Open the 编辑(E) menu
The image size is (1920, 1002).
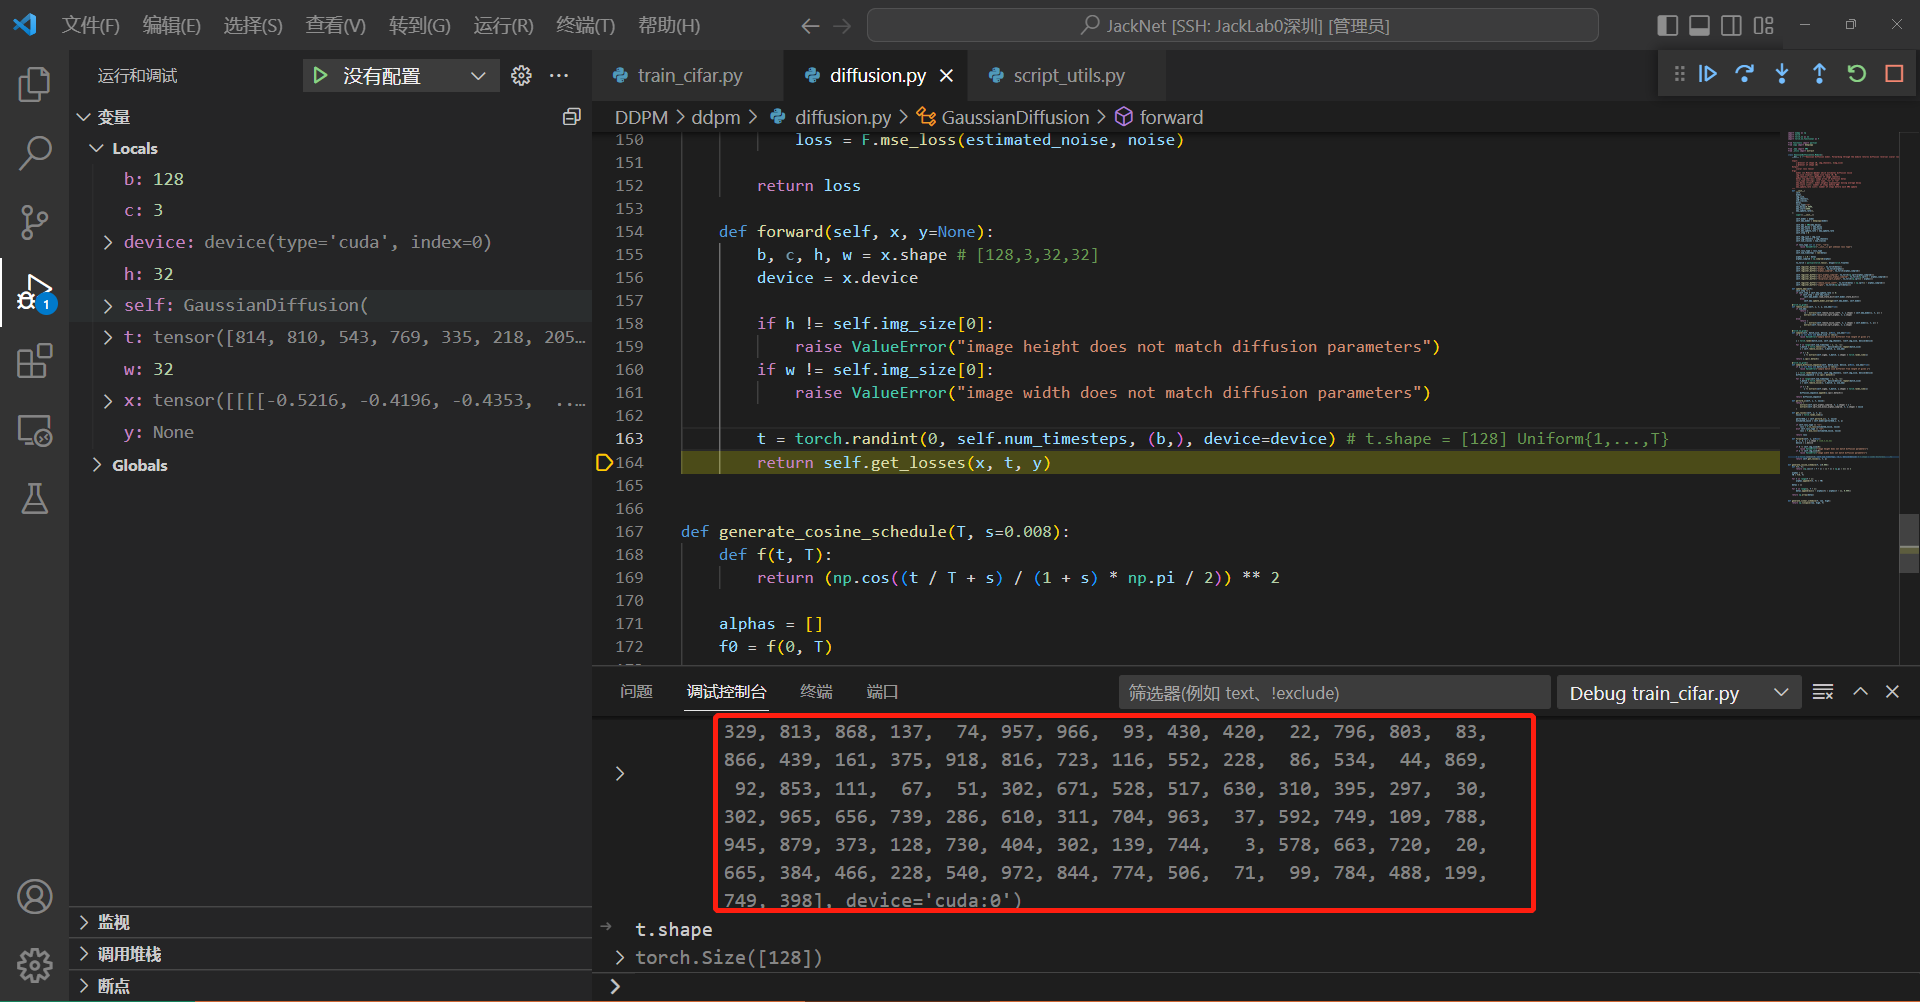pyautogui.click(x=171, y=26)
